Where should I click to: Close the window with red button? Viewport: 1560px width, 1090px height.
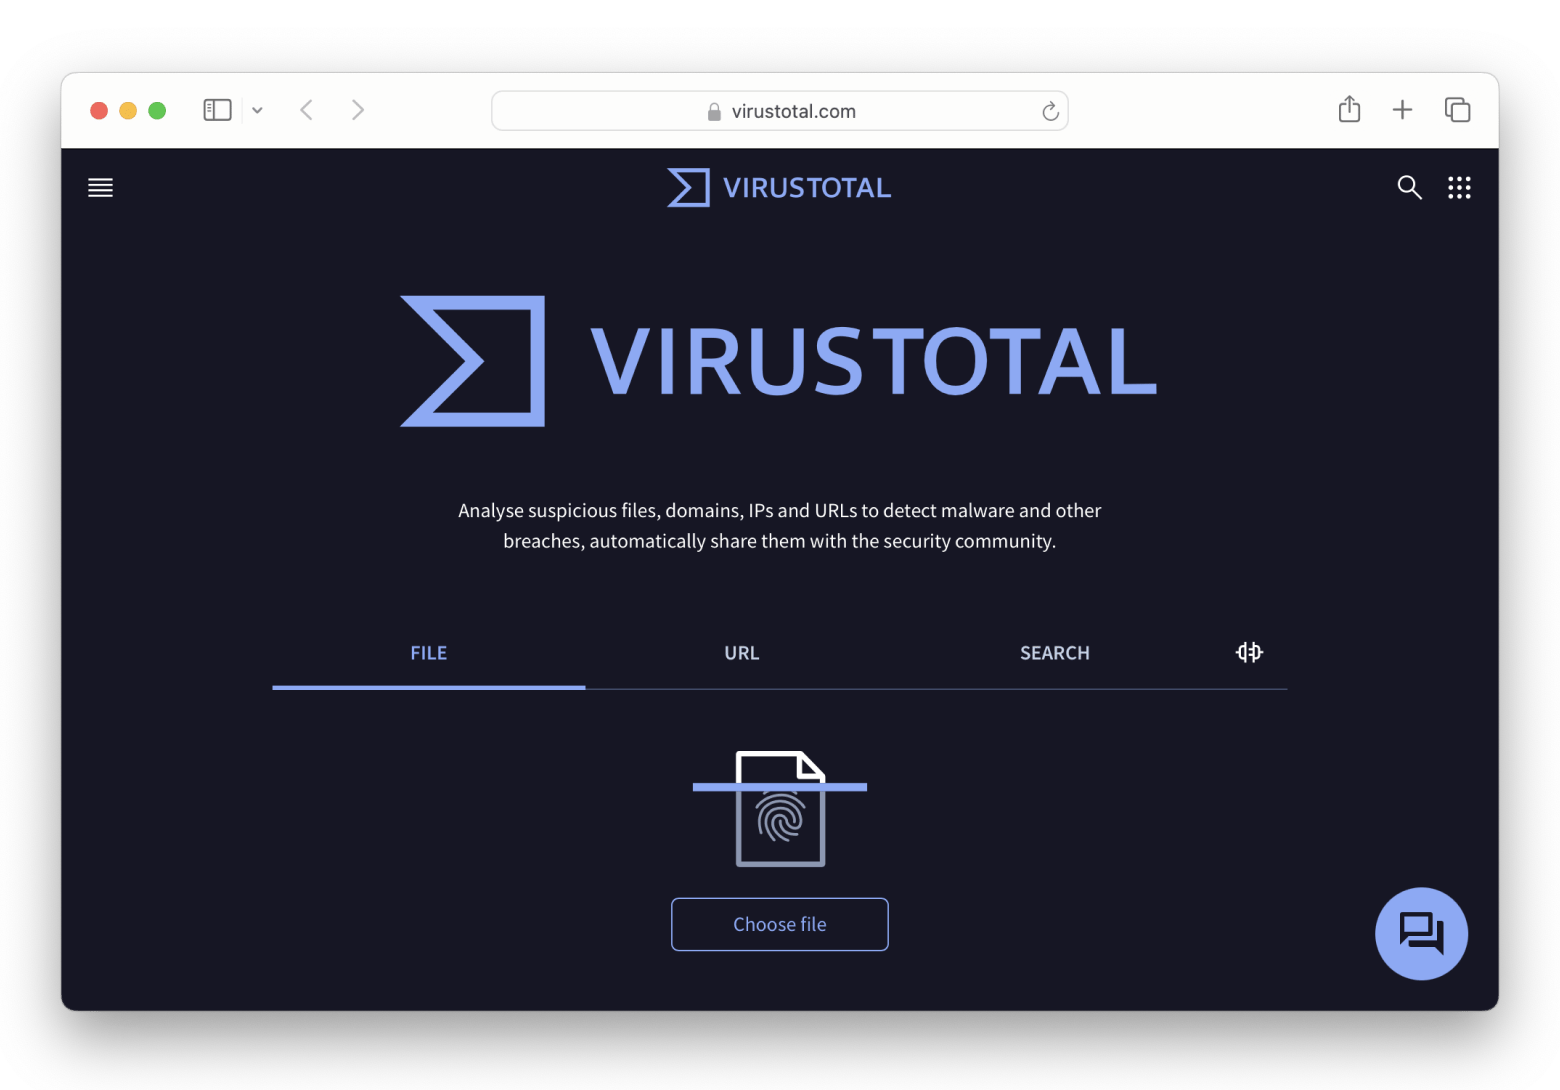pyautogui.click(x=99, y=110)
